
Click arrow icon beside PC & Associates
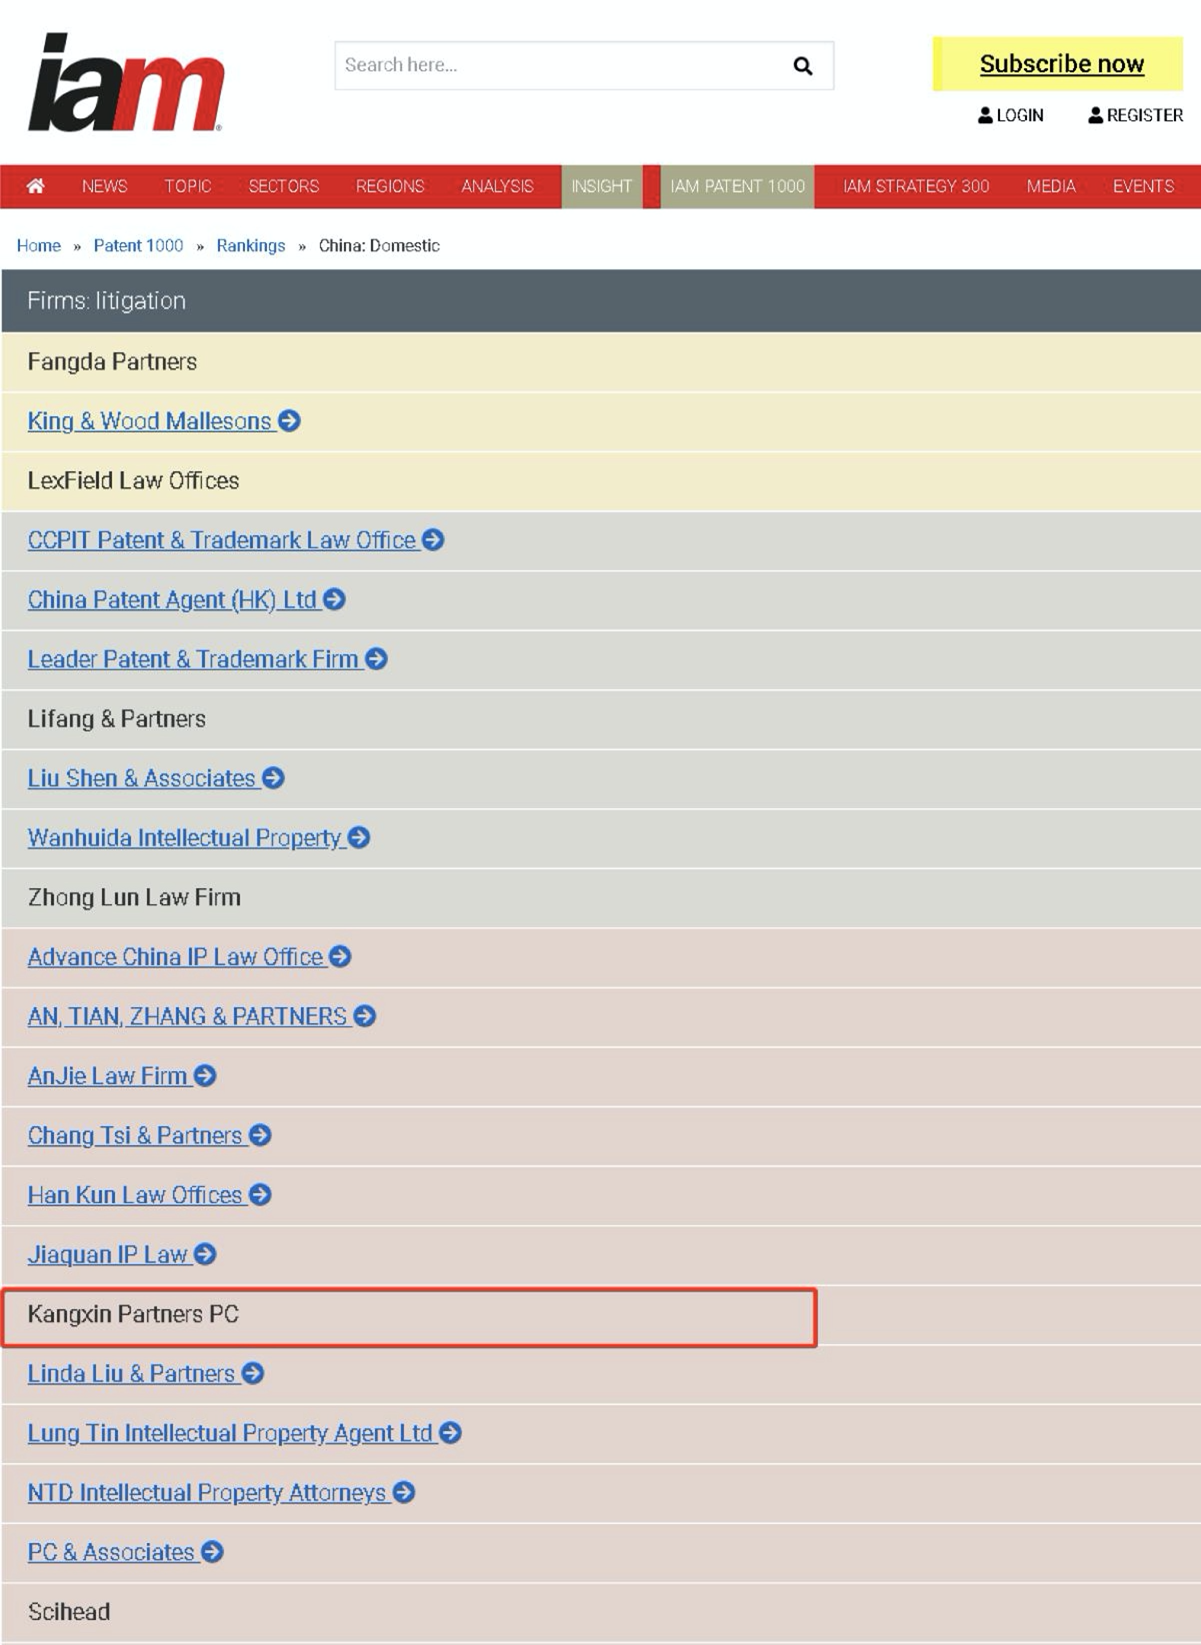click(212, 1551)
